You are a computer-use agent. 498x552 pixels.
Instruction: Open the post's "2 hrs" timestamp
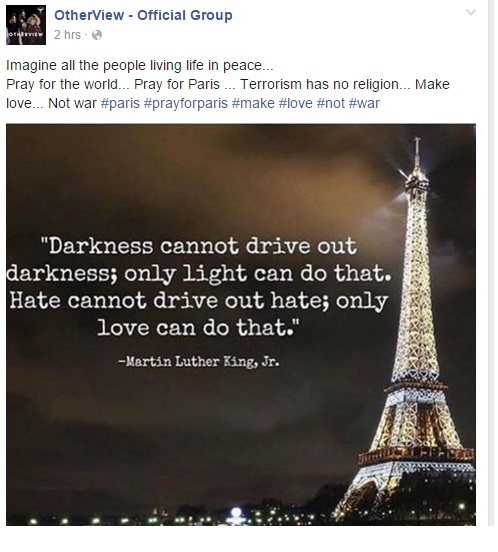67,35
